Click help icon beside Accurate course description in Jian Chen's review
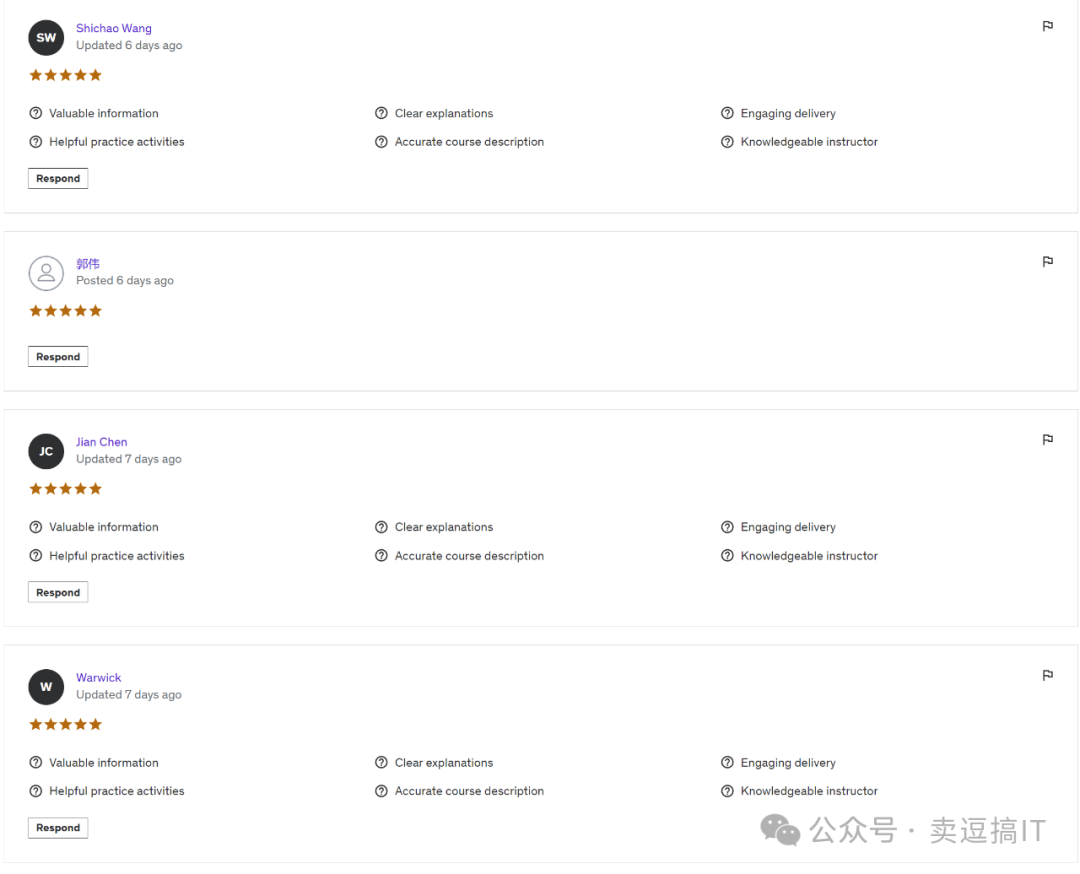1080x874 pixels. (x=382, y=556)
